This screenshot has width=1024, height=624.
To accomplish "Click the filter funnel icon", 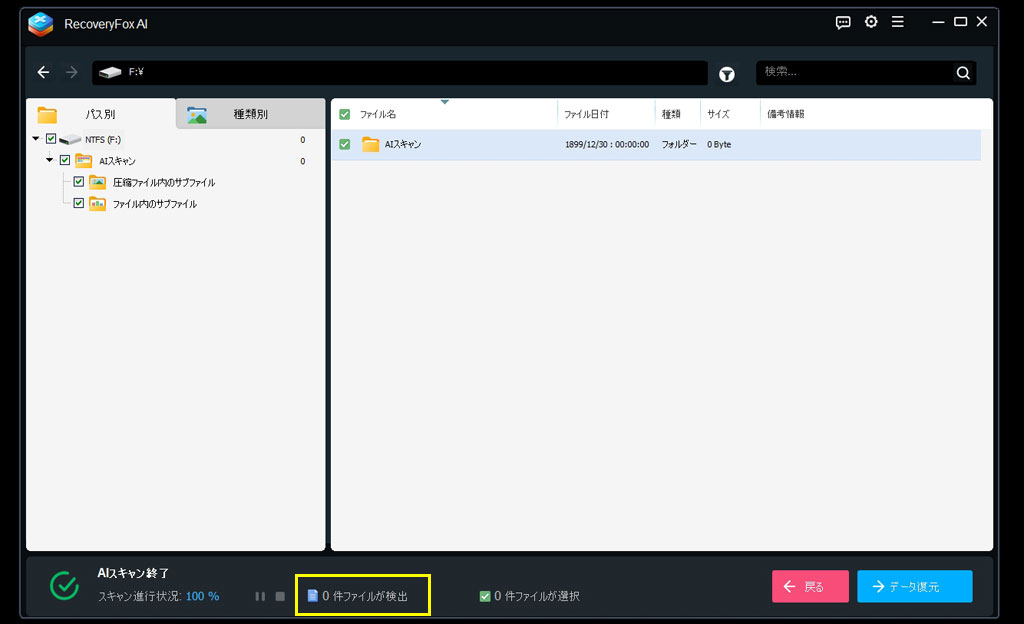I will [x=727, y=73].
